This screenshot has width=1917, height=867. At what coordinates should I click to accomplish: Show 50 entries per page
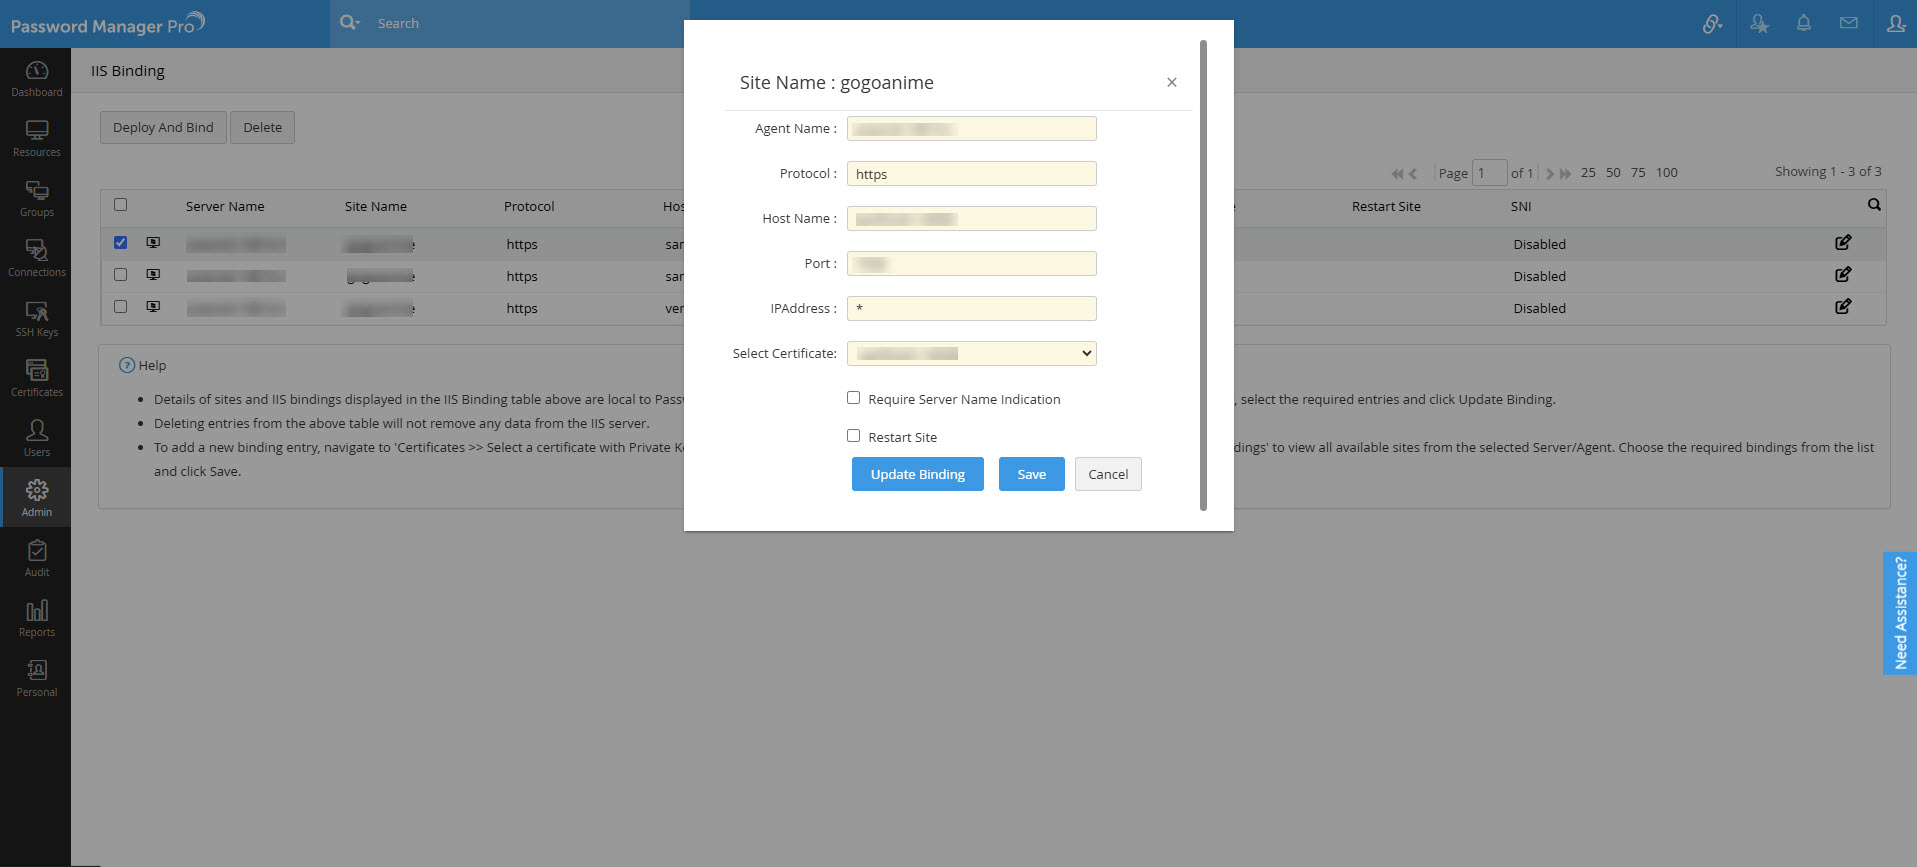(1613, 173)
